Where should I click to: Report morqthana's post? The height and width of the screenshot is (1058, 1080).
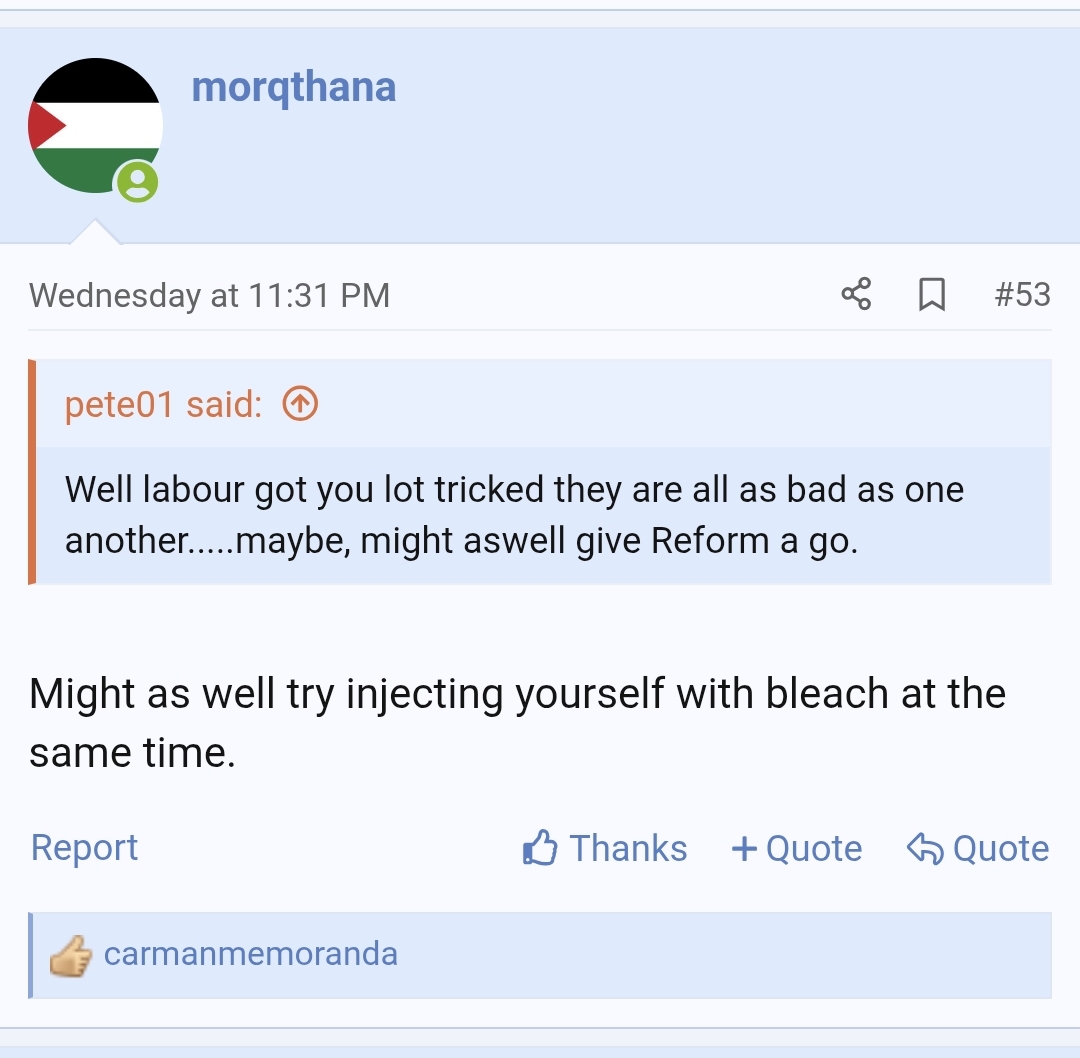[84, 847]
